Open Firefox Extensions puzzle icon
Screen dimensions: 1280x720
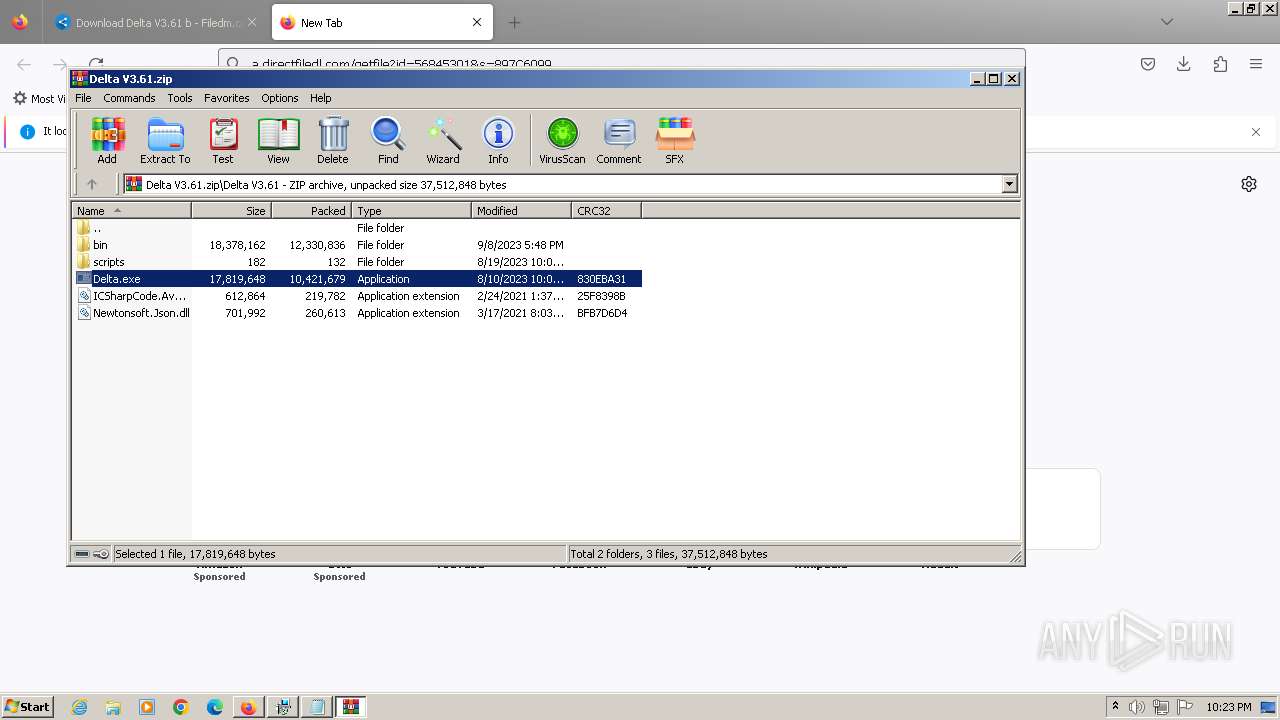(1220, 64)
